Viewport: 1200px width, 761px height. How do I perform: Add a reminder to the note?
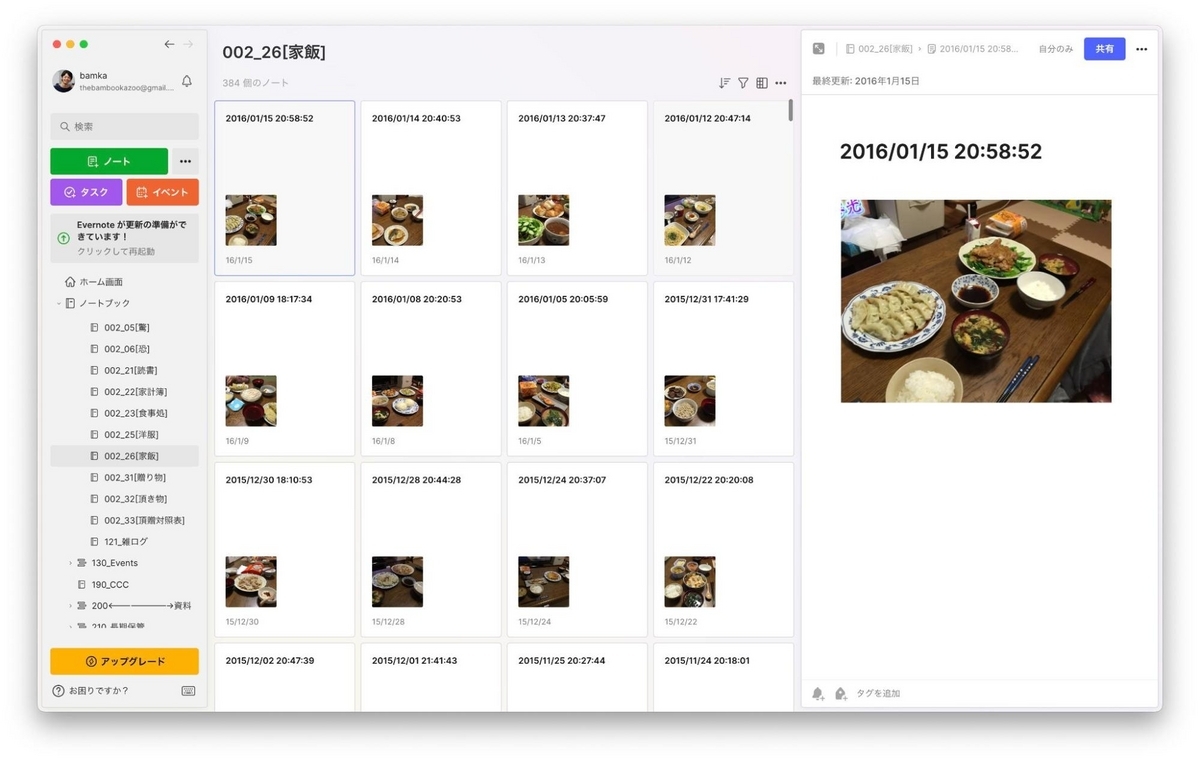pos(818,693)
